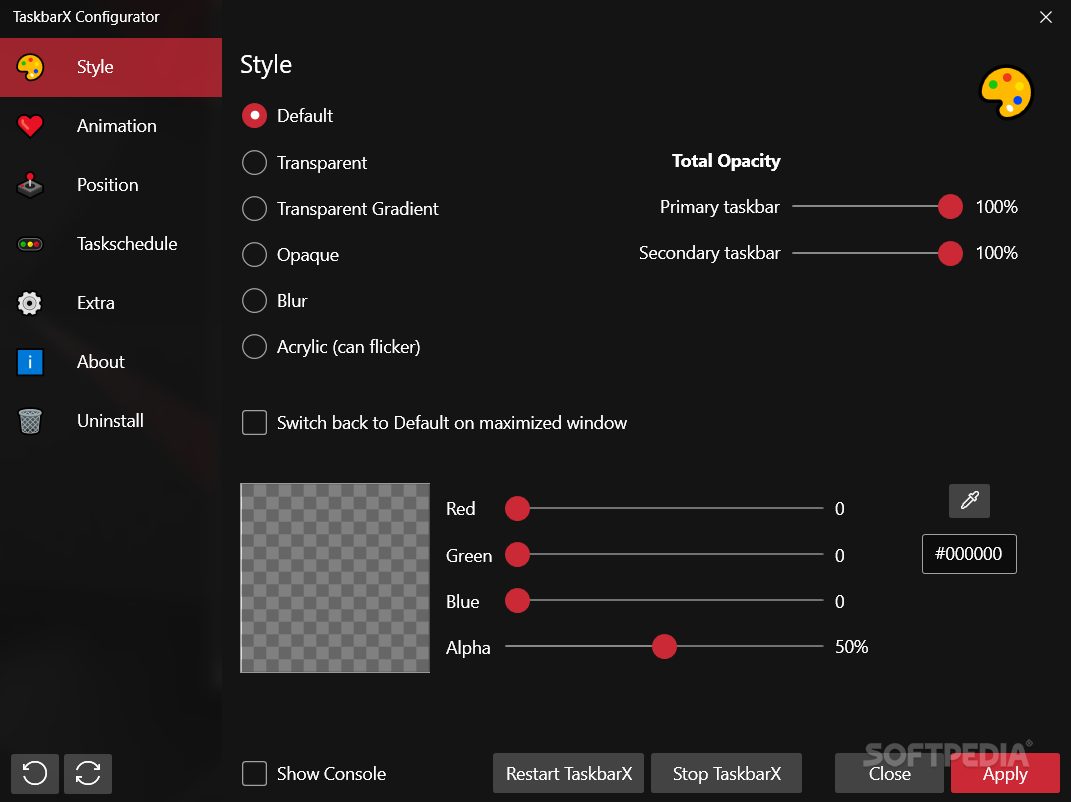Click the refresh reload arrows button

tap(88, 773)
